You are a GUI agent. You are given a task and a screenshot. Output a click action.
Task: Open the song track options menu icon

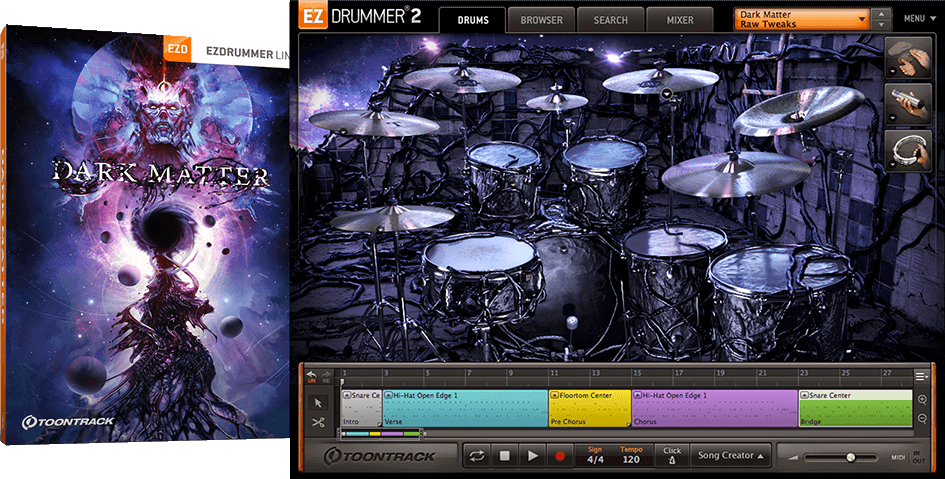[921, 377]
